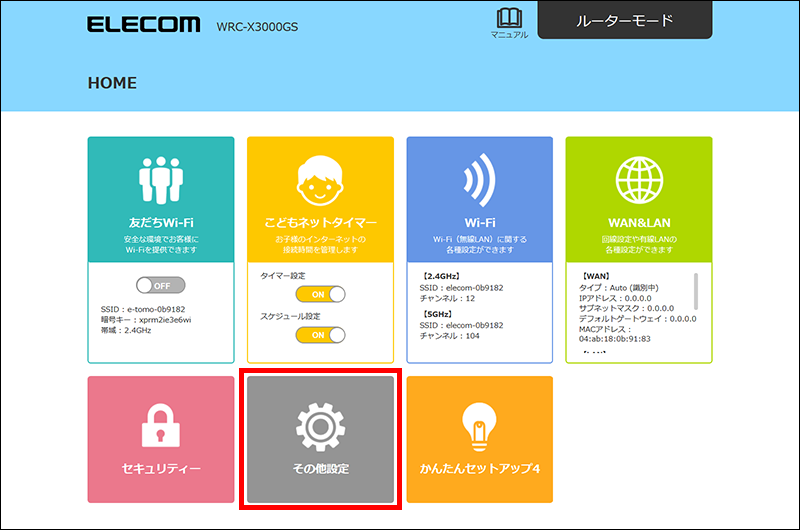
Task: Click the セキュリティー label
Action: [161, 468]
